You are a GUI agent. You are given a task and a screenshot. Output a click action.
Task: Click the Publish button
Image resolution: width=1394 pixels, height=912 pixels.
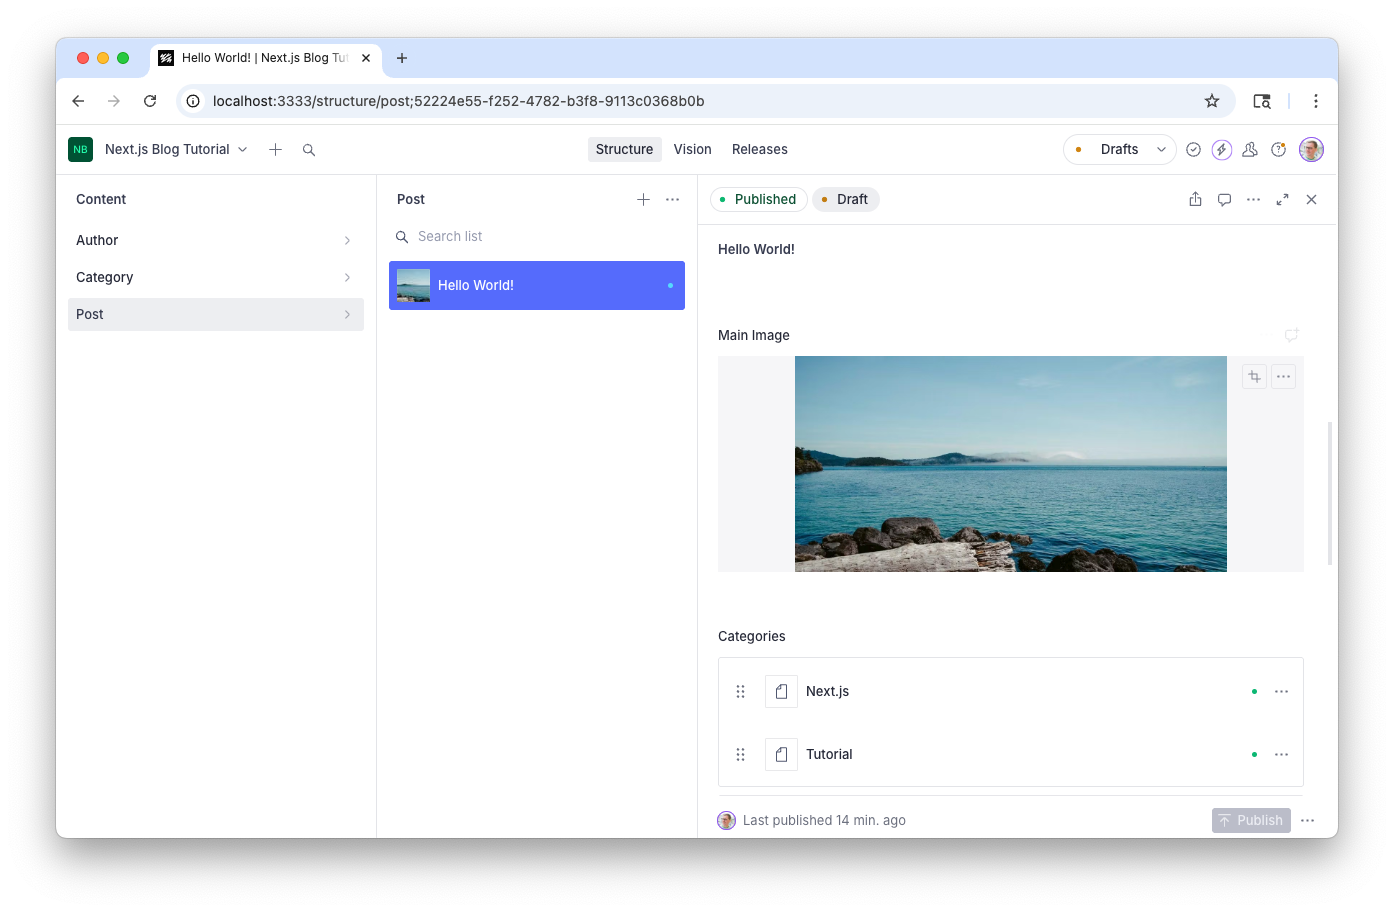(1250, 820)
